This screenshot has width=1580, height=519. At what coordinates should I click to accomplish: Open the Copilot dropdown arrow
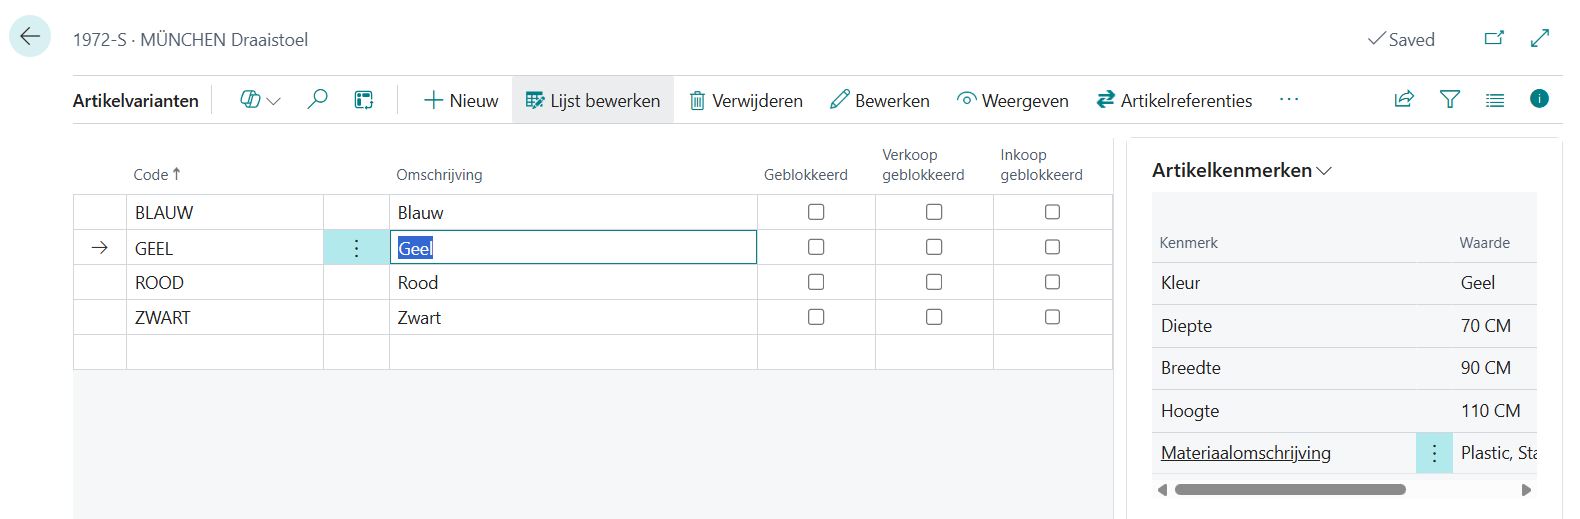[273, 101]
